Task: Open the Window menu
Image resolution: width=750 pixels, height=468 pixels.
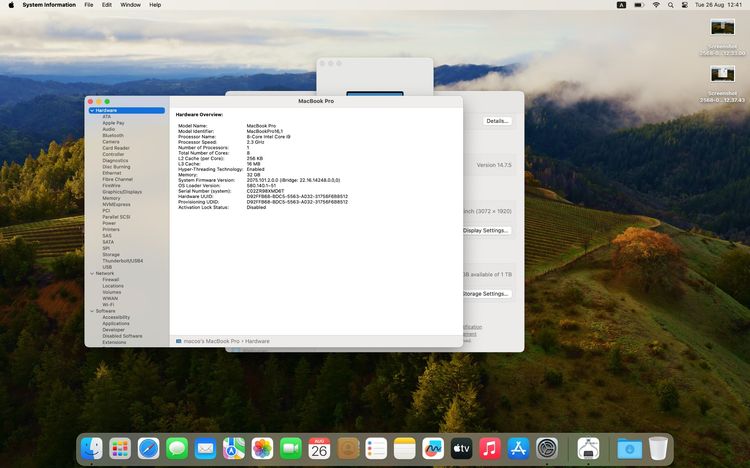Action: click(x=130, y=5)
